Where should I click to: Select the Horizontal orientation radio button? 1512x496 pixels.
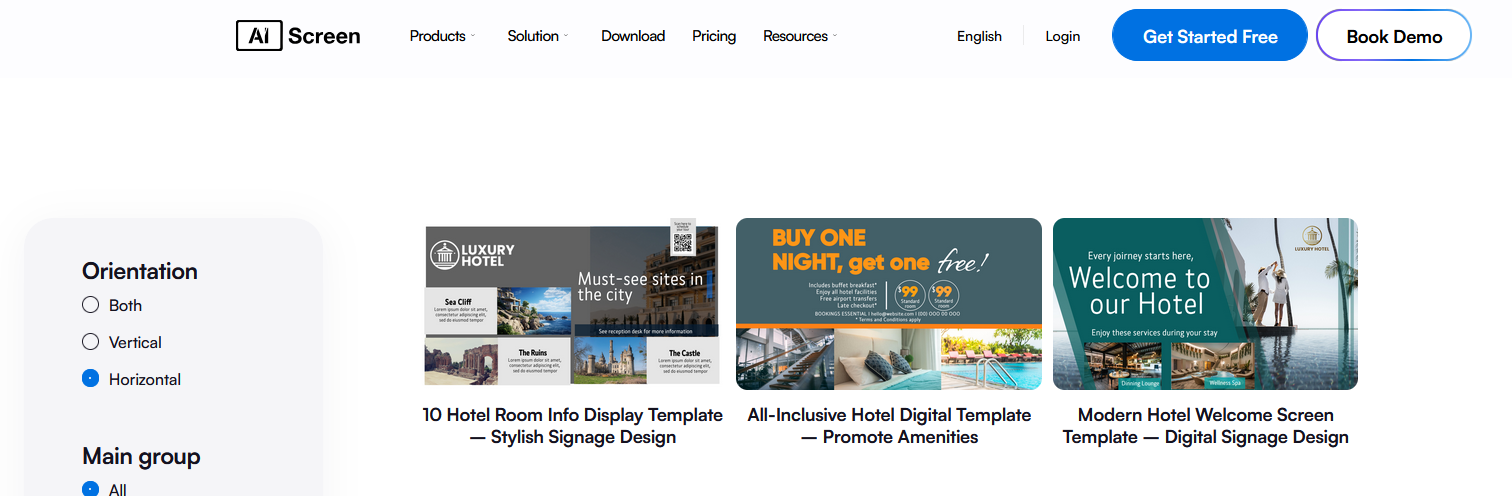tap(91, 379)
